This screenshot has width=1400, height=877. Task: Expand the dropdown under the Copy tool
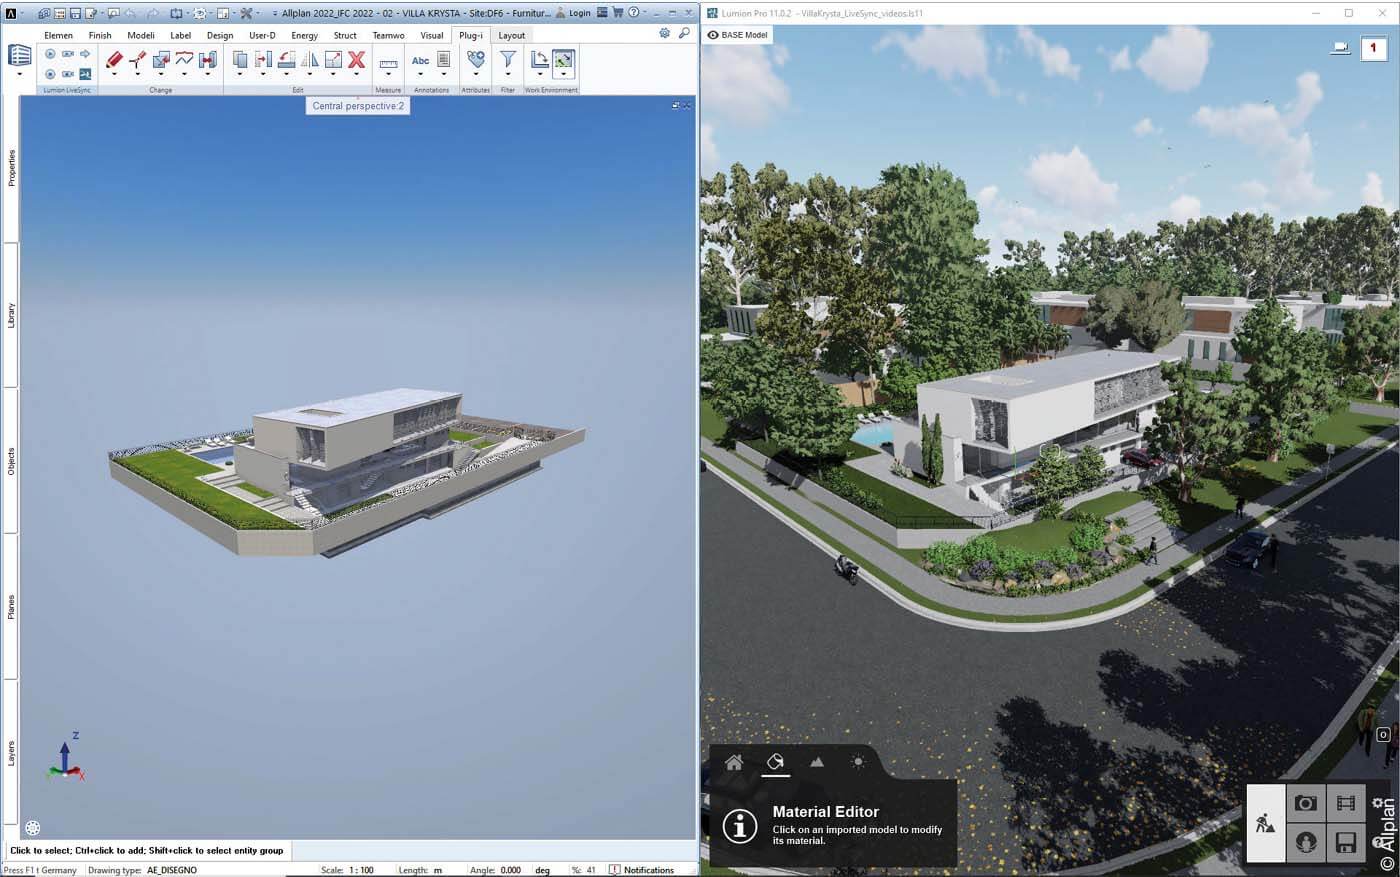[240, 75]
